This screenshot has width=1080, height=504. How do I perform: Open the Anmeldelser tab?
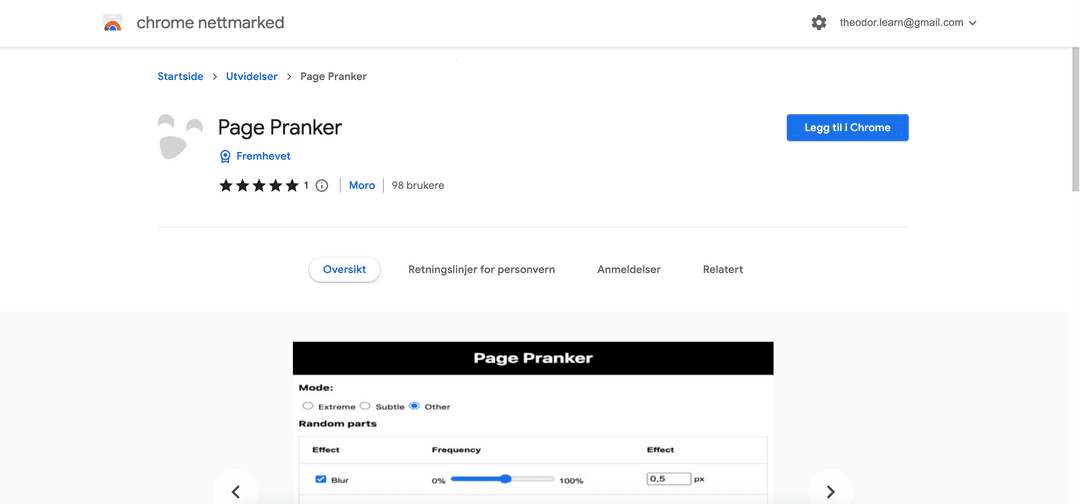629,269
